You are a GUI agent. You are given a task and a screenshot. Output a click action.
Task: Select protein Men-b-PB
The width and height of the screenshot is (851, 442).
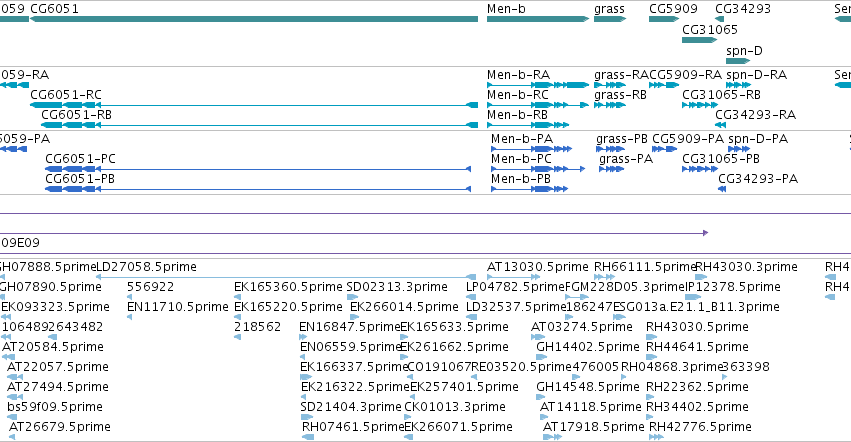(529, 189)
